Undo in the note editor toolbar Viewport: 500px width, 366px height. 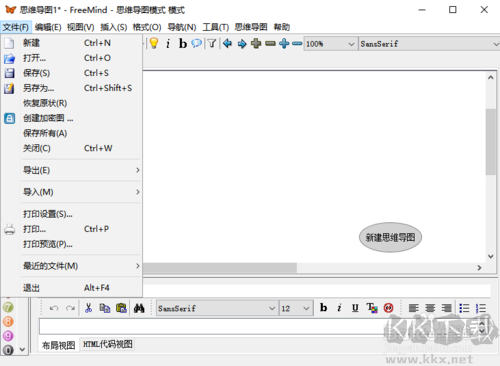tap(54, 308)
